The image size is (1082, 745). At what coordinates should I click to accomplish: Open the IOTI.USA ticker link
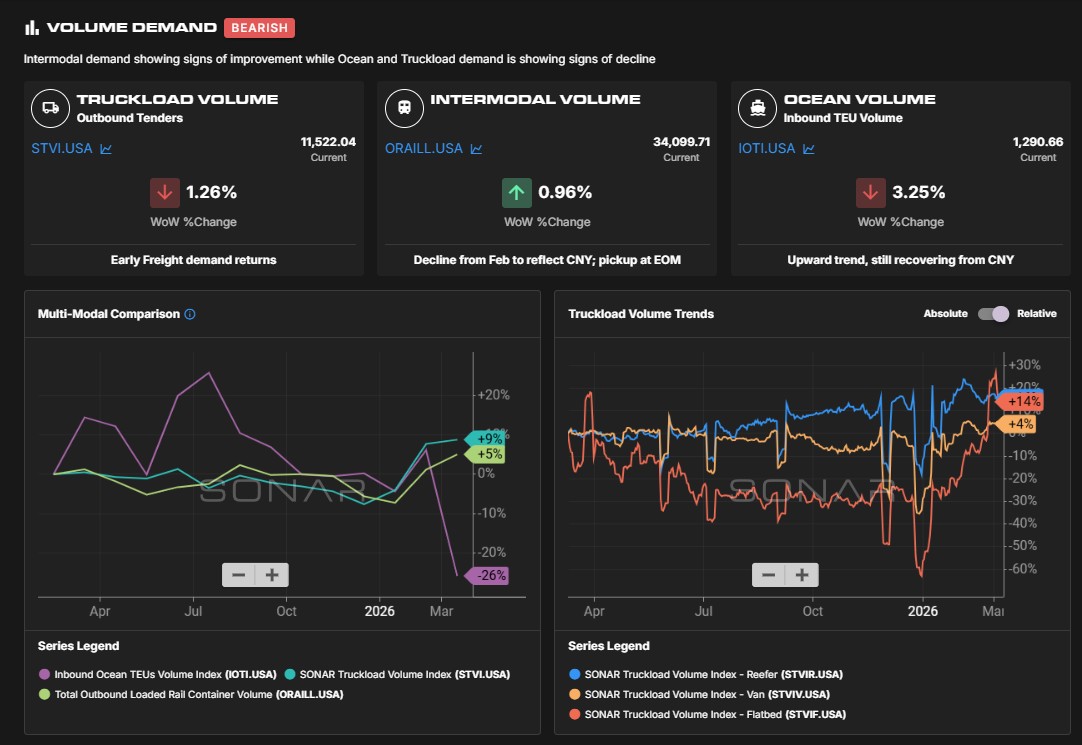coord(767,148)
